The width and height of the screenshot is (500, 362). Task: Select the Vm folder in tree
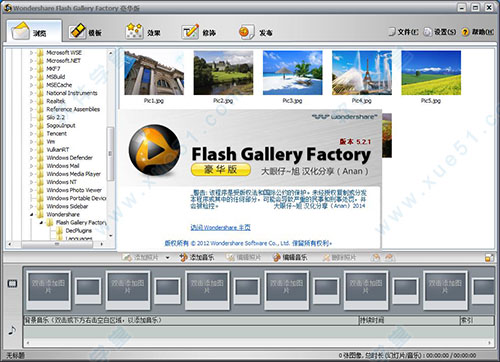pos(51,142)
